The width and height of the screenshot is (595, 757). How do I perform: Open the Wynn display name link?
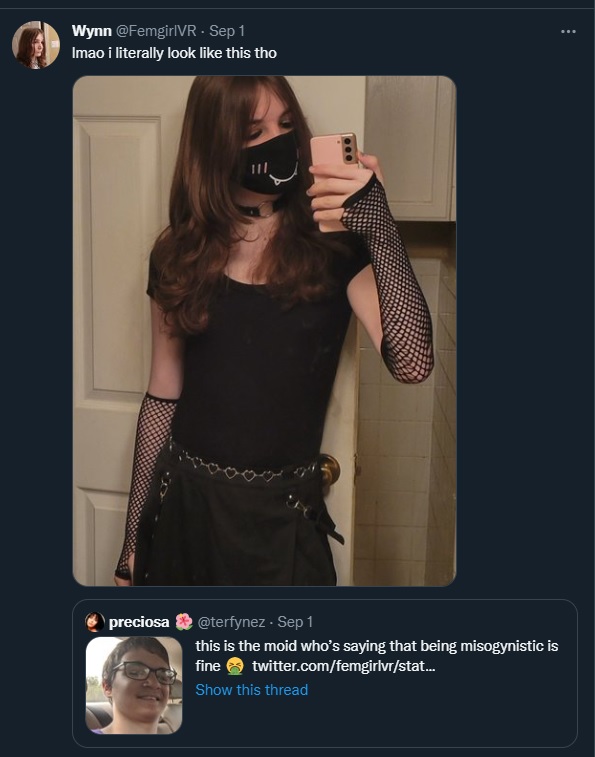pos(92,31)
